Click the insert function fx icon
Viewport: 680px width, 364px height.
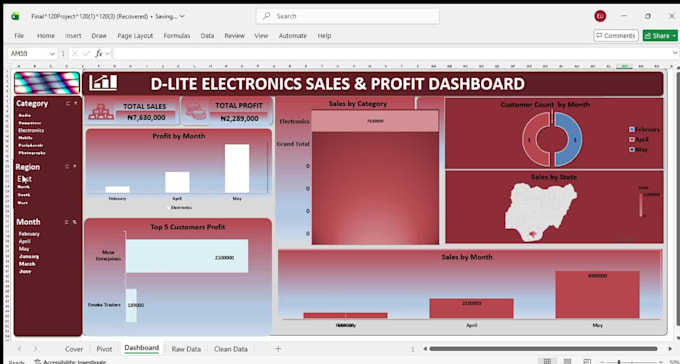(x=98, y=53)
